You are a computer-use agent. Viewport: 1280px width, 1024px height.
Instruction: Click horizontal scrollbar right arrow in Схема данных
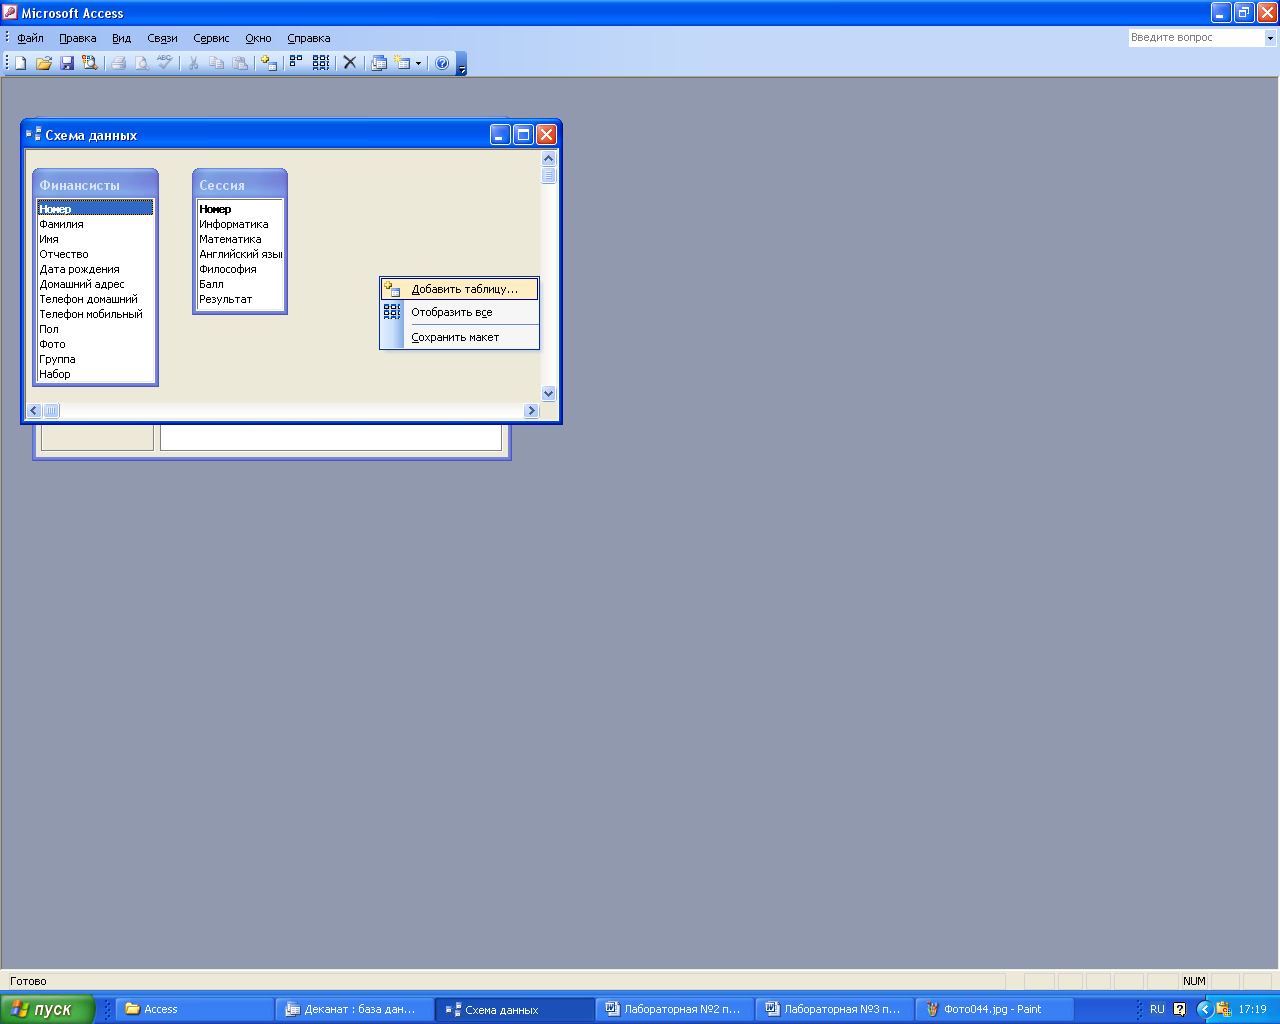(x=531, y=410)
